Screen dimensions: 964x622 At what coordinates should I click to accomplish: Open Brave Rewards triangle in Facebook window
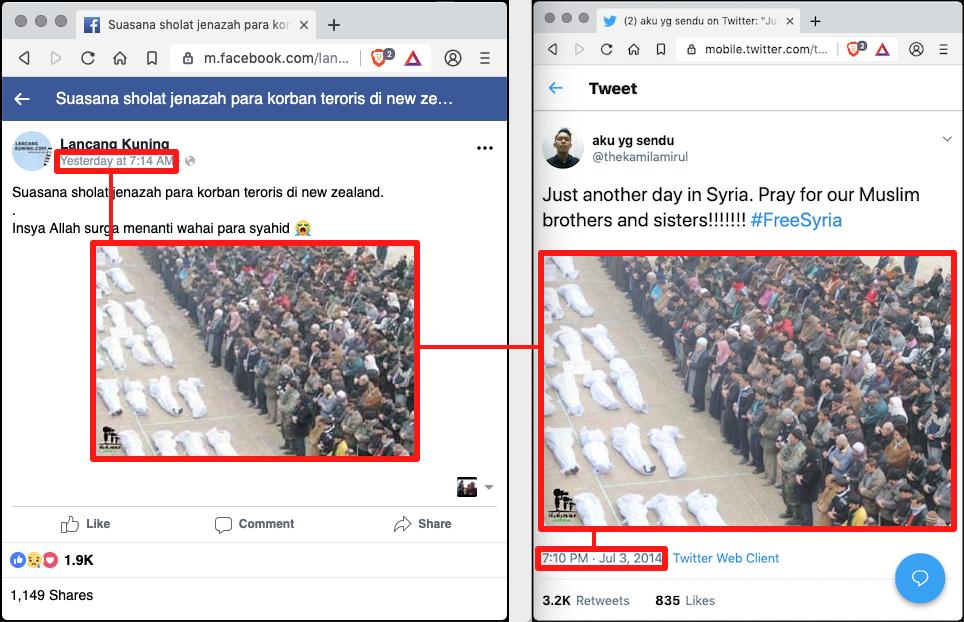pos(413,58)
